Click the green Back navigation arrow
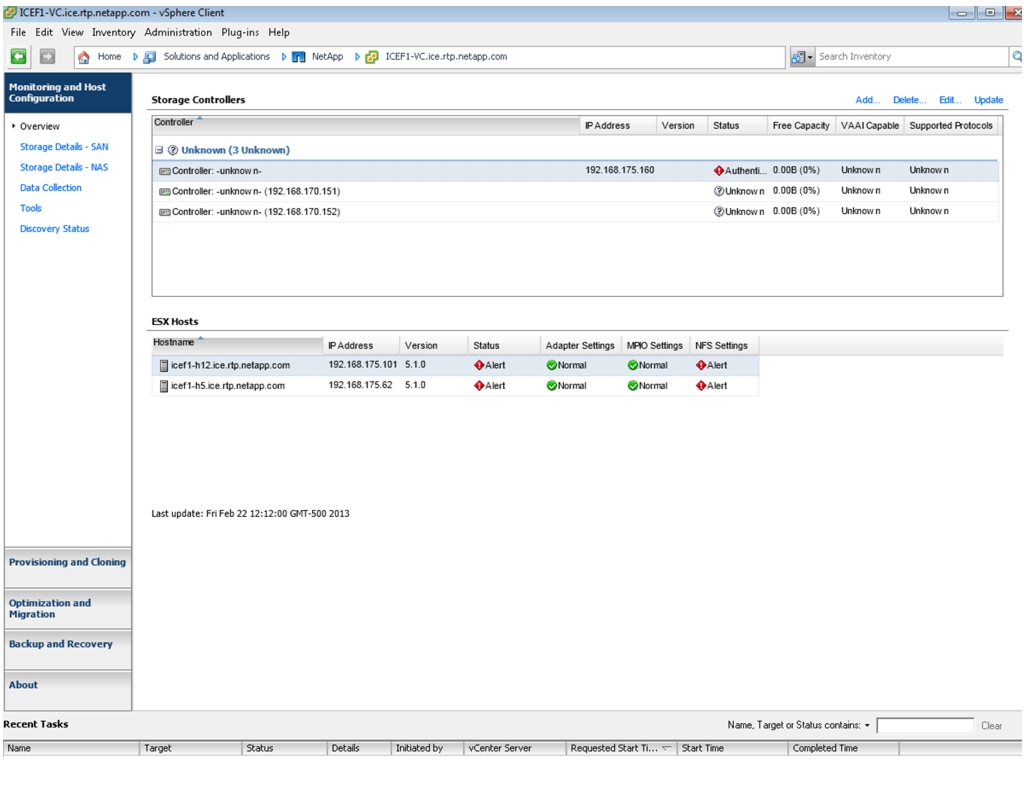1024x802 pixels. click(x=18, y=57)
